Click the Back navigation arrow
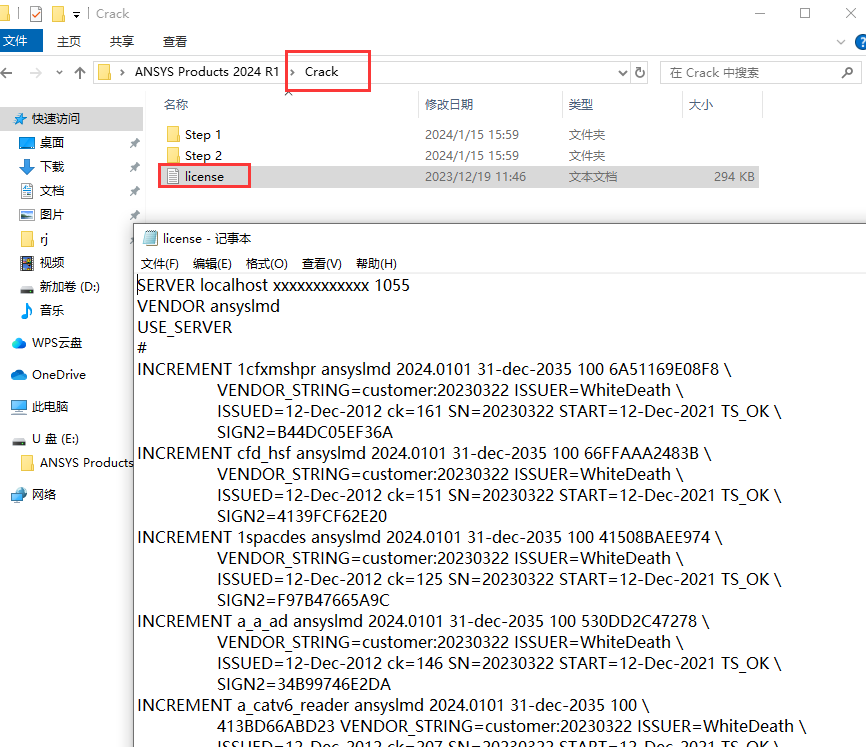 click(7, 72)
